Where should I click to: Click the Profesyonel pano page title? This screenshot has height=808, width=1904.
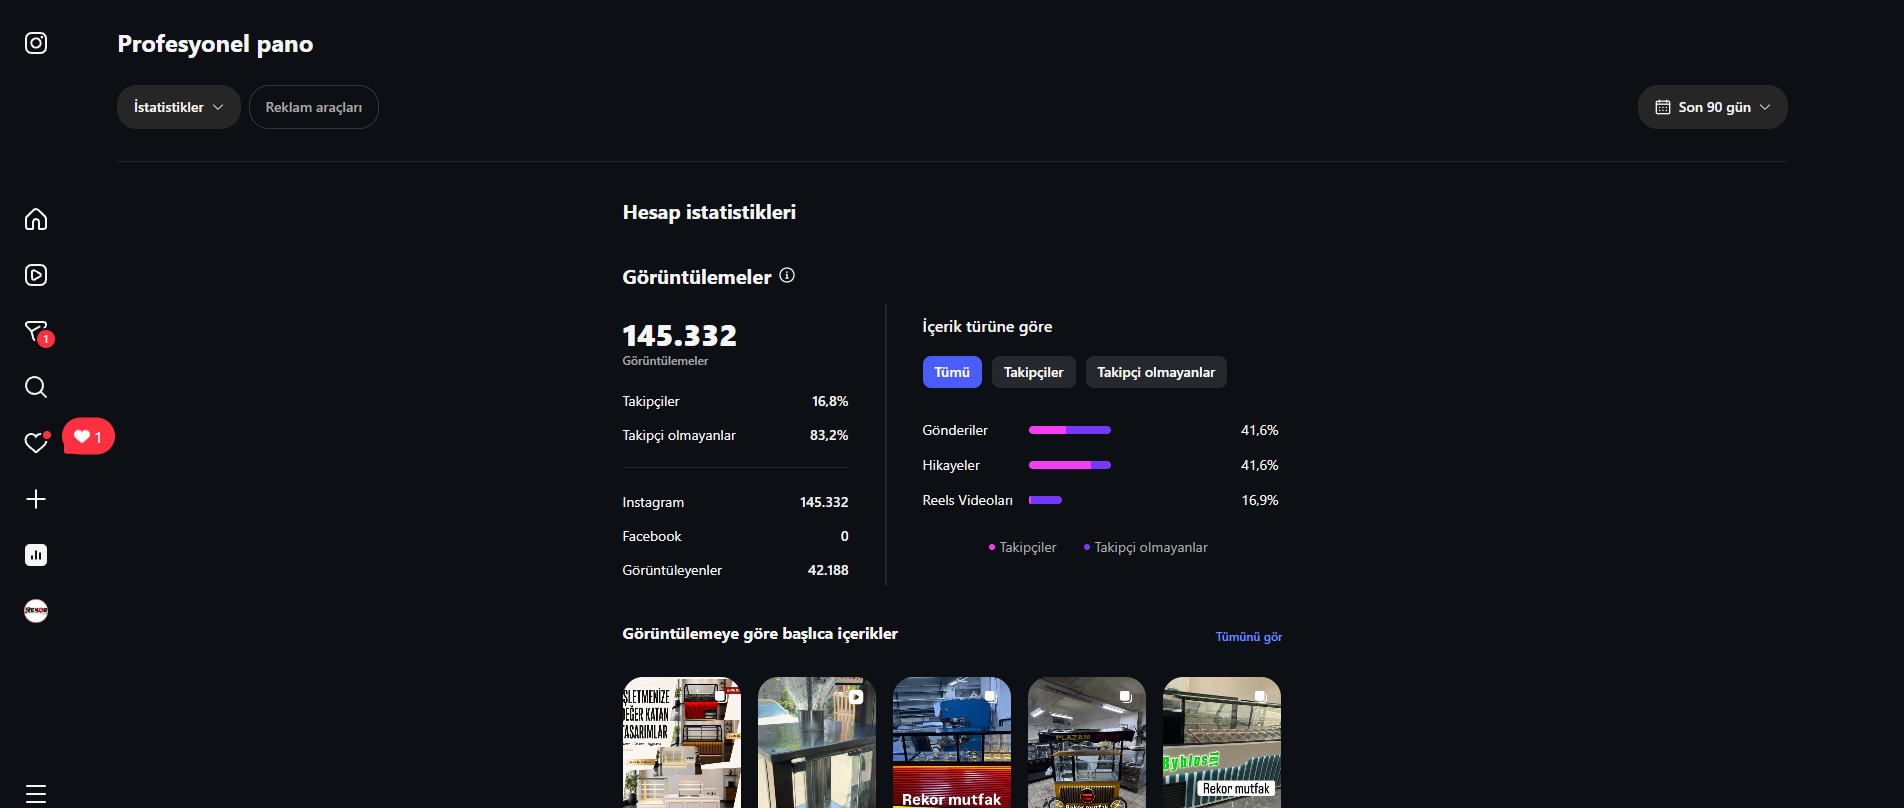(x=215, y=44)
